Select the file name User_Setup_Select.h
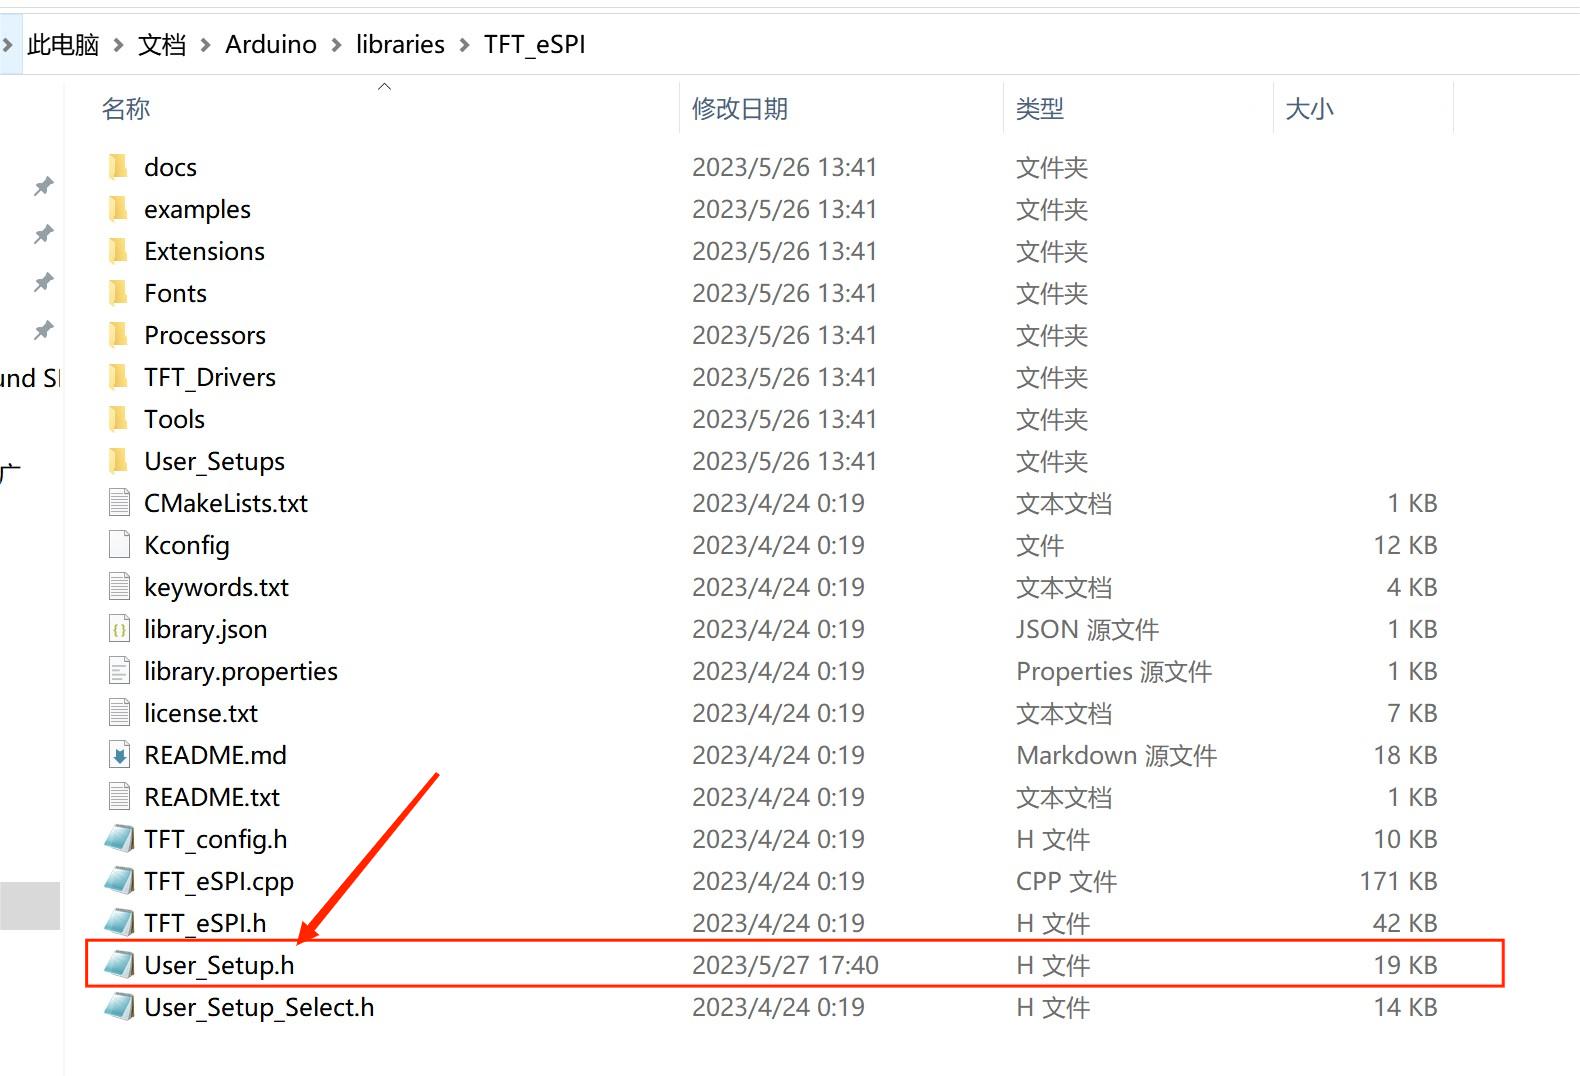Image resolution: width=1580 pixels, height=1076 pixels. [x=259, y=1007]
